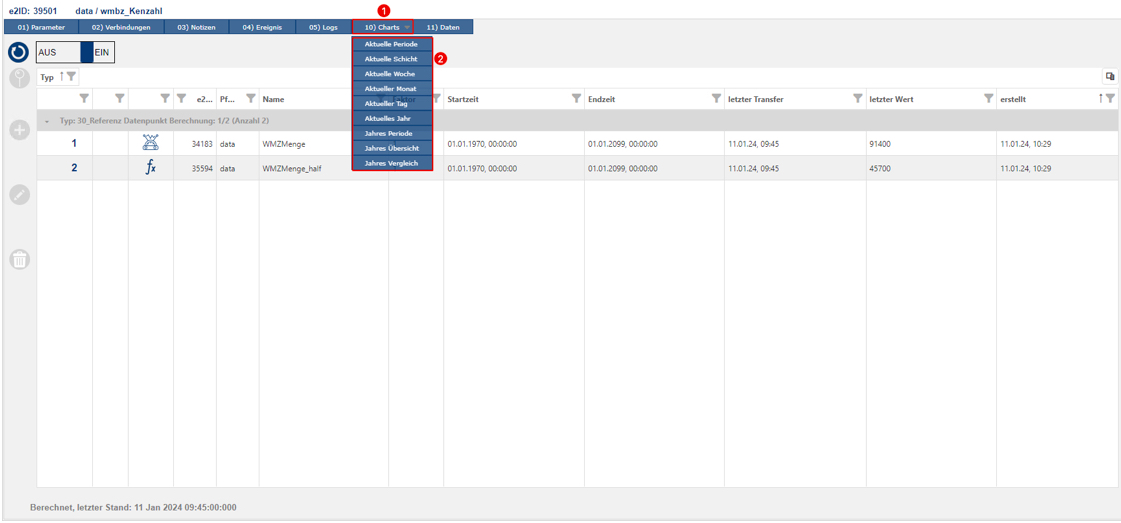Click the fx formula icon in the WMZMenge_half row

[151, 169]
